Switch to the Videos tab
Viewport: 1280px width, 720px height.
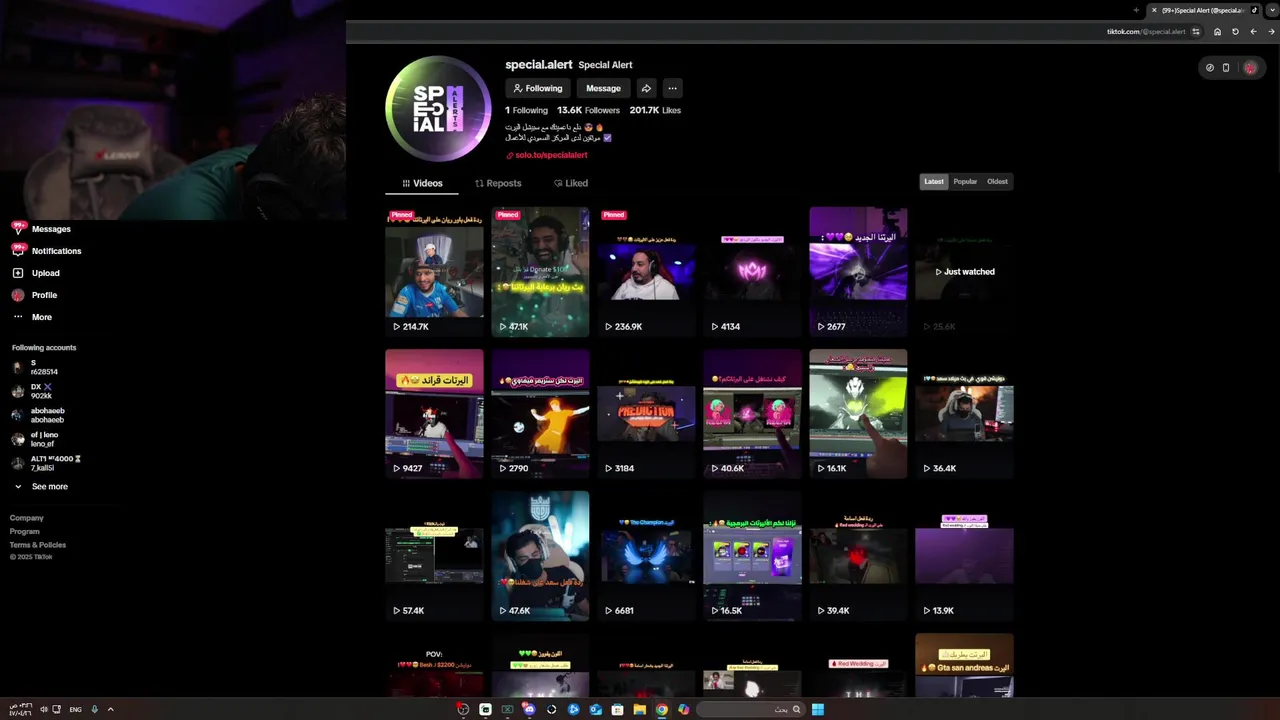click(x=422, y=183)
